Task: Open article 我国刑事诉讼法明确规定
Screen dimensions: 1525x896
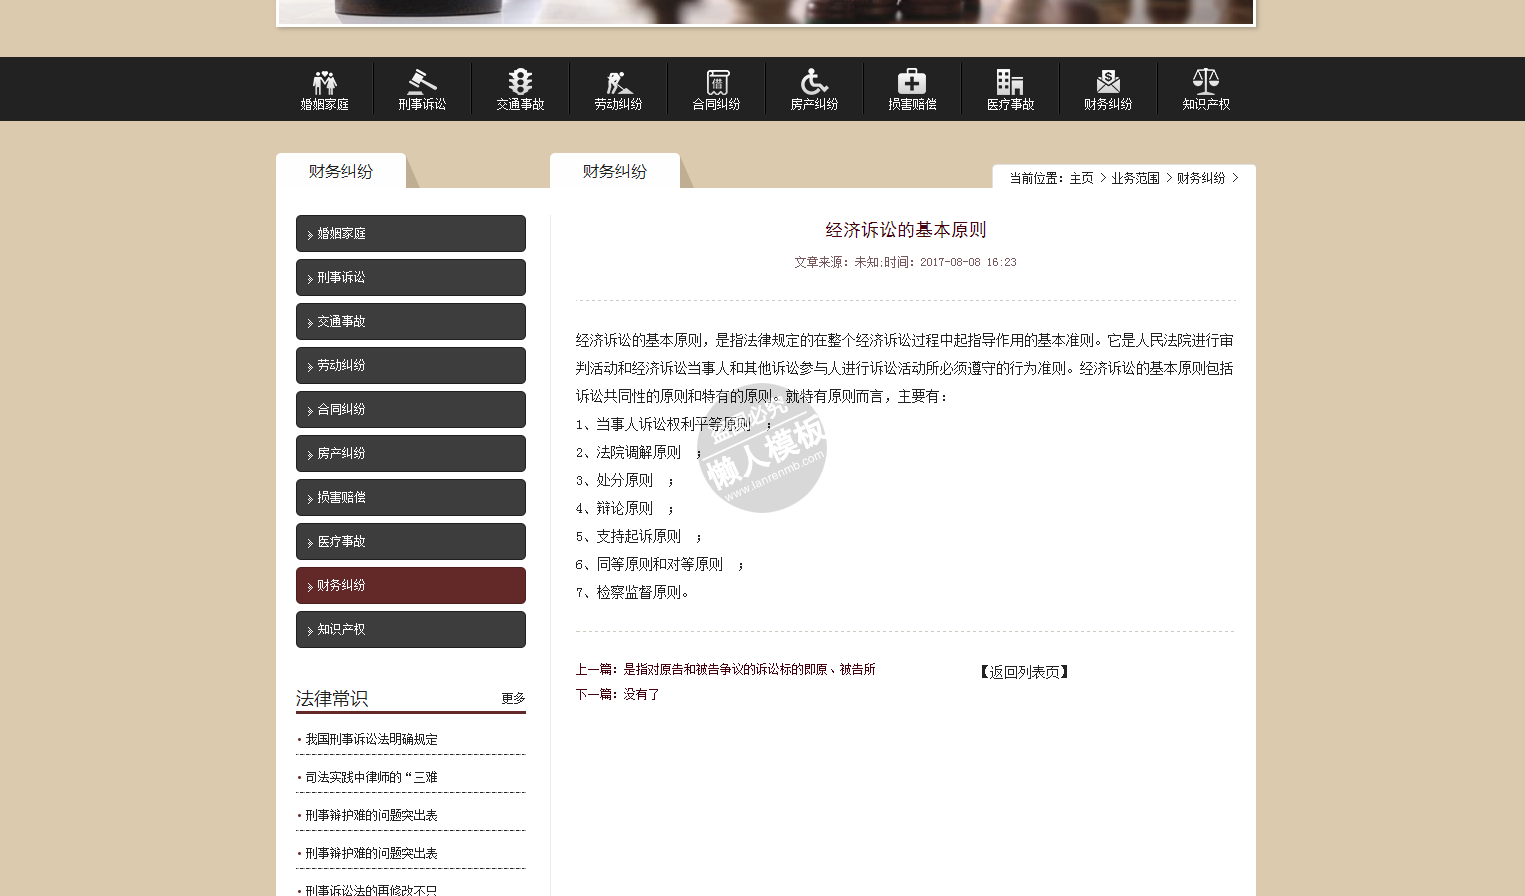Action: (371, 740)
